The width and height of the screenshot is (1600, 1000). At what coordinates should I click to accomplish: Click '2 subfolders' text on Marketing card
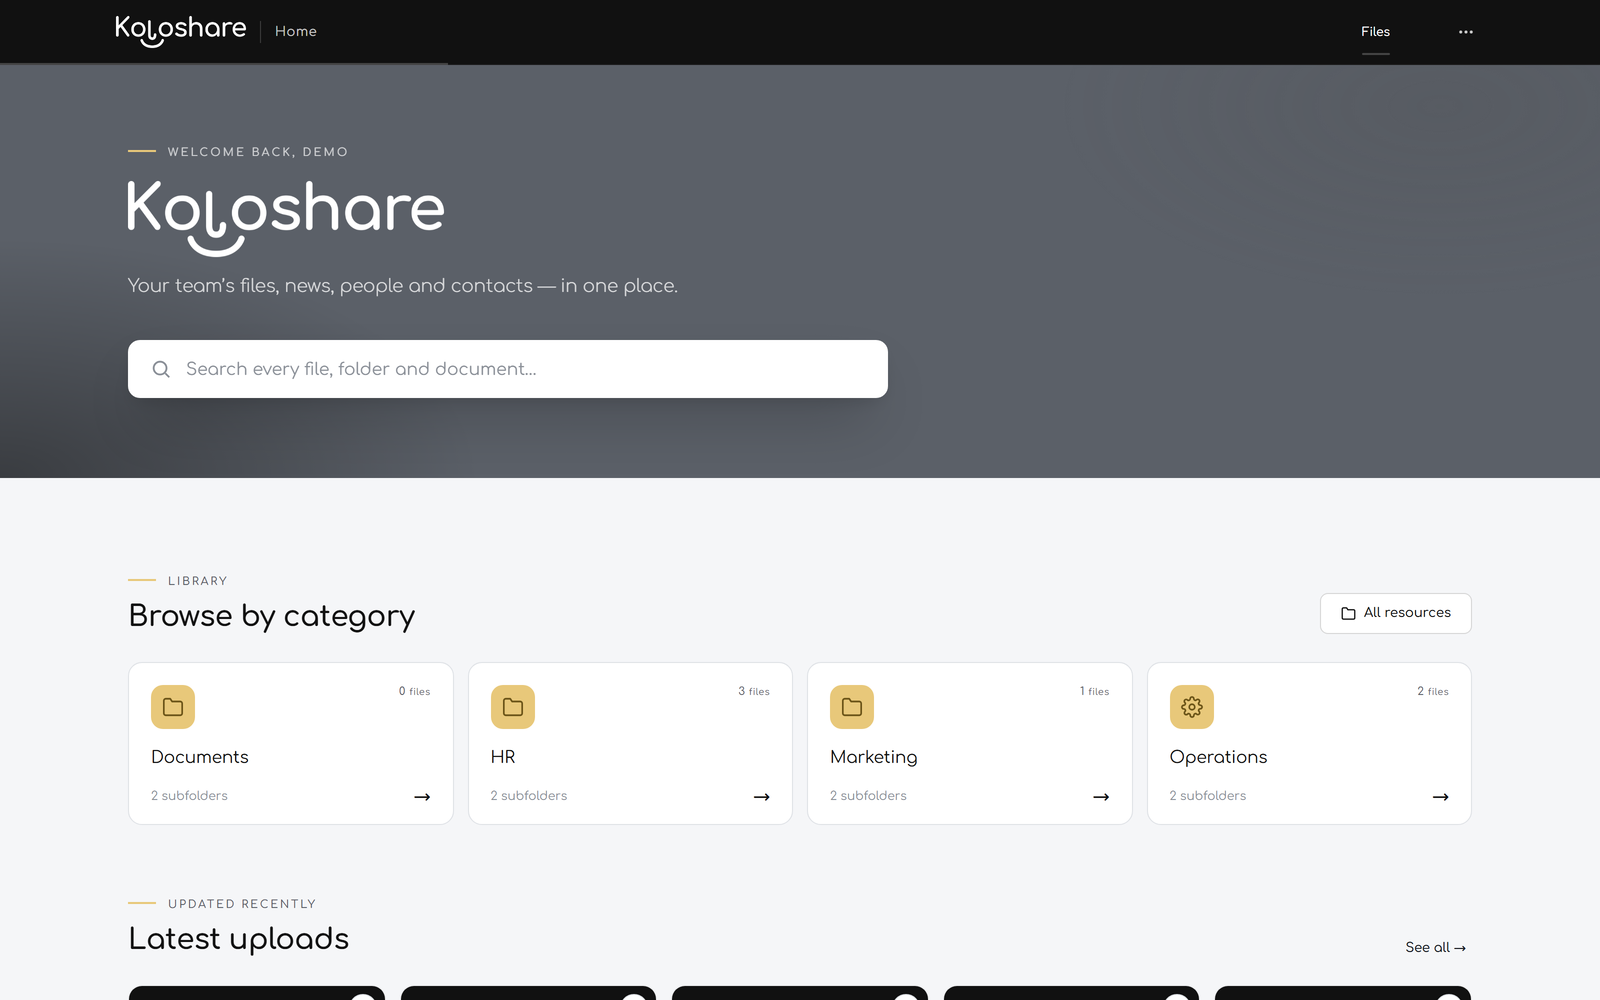click(x=868, y=796)
